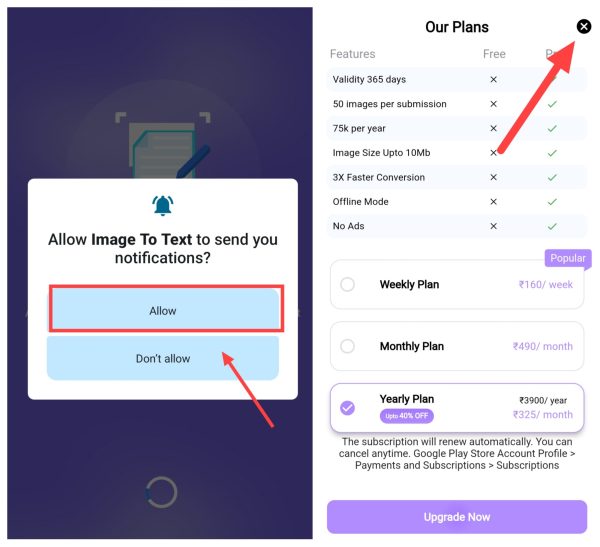The width and height of the screenshot is (600, 547).
Task: Select the Monthly Plan radio button
Action: pos(347,346)
